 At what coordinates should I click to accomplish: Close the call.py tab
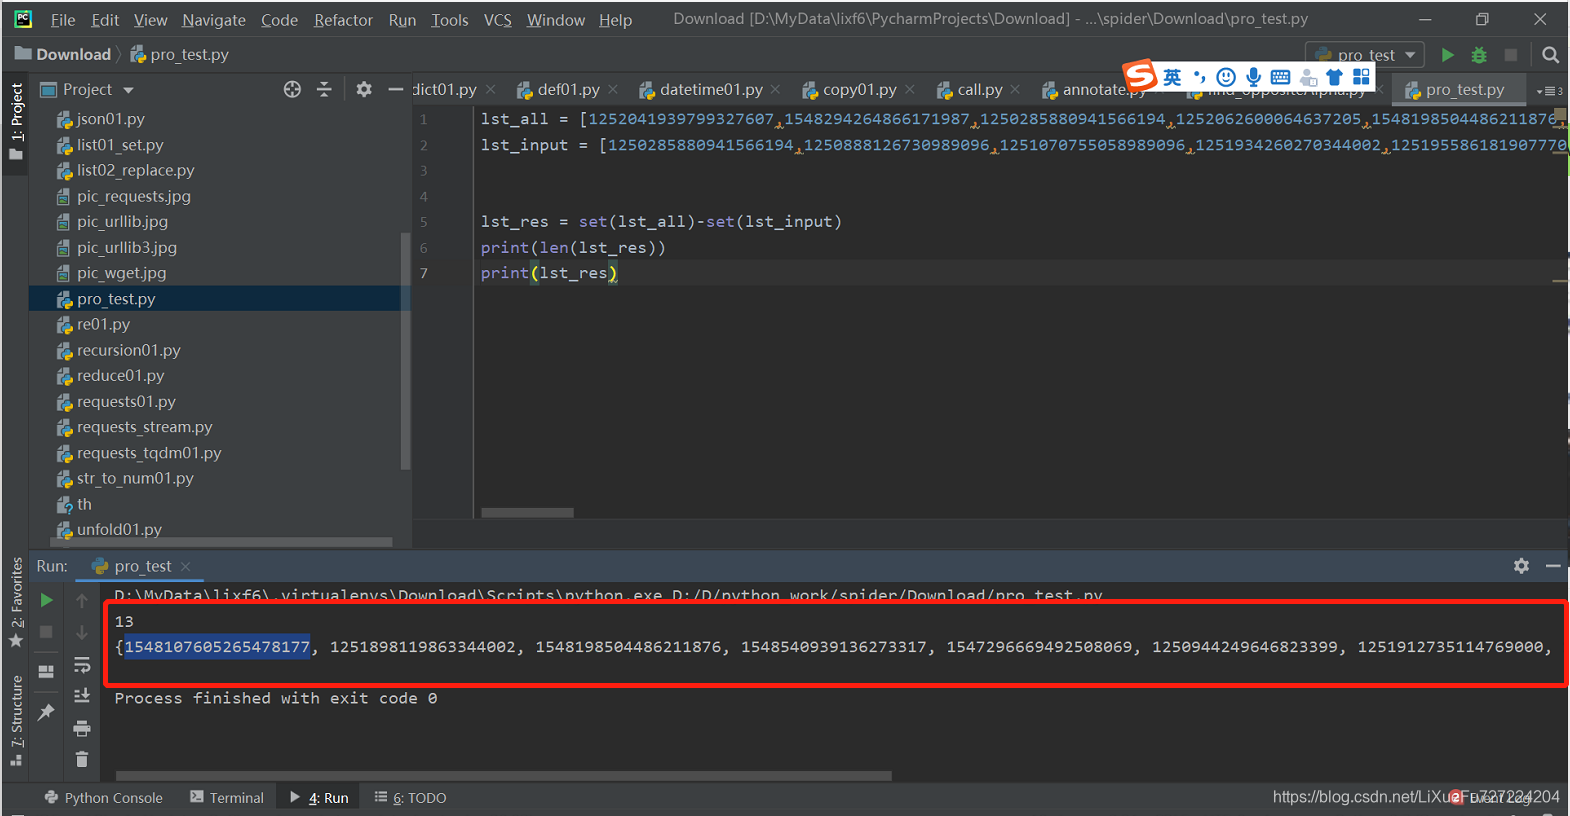pyautogui.click(x=1016, y=90)
